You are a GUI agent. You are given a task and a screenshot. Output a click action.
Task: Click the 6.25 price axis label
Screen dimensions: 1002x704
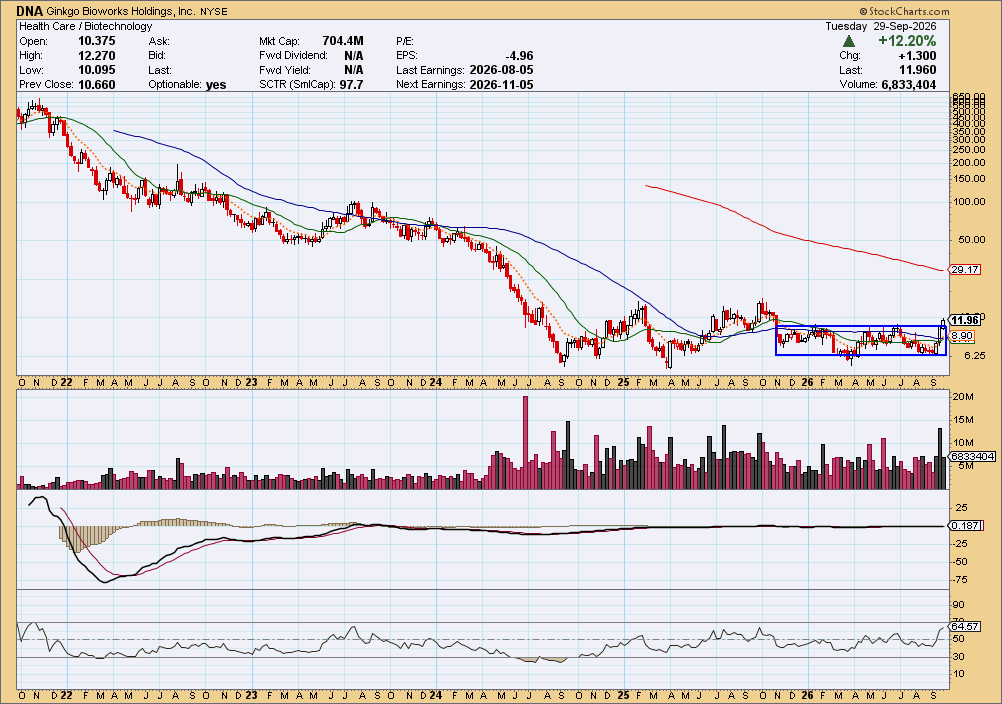(x=974, y=356)
